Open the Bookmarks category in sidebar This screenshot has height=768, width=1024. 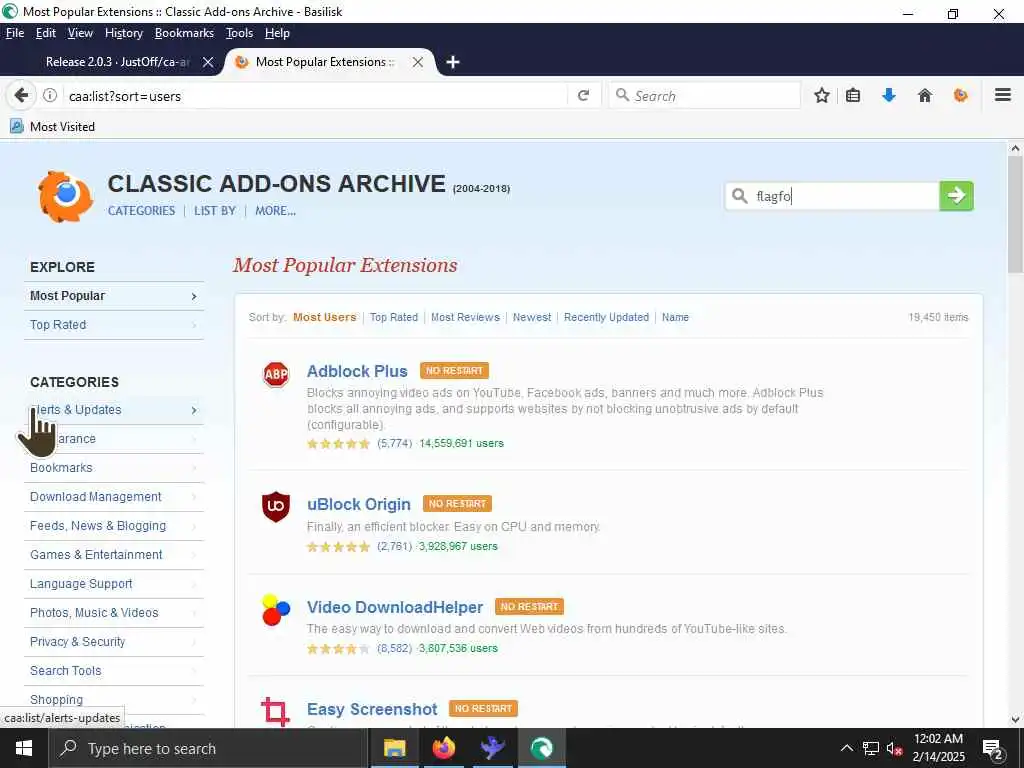(114, 468)
